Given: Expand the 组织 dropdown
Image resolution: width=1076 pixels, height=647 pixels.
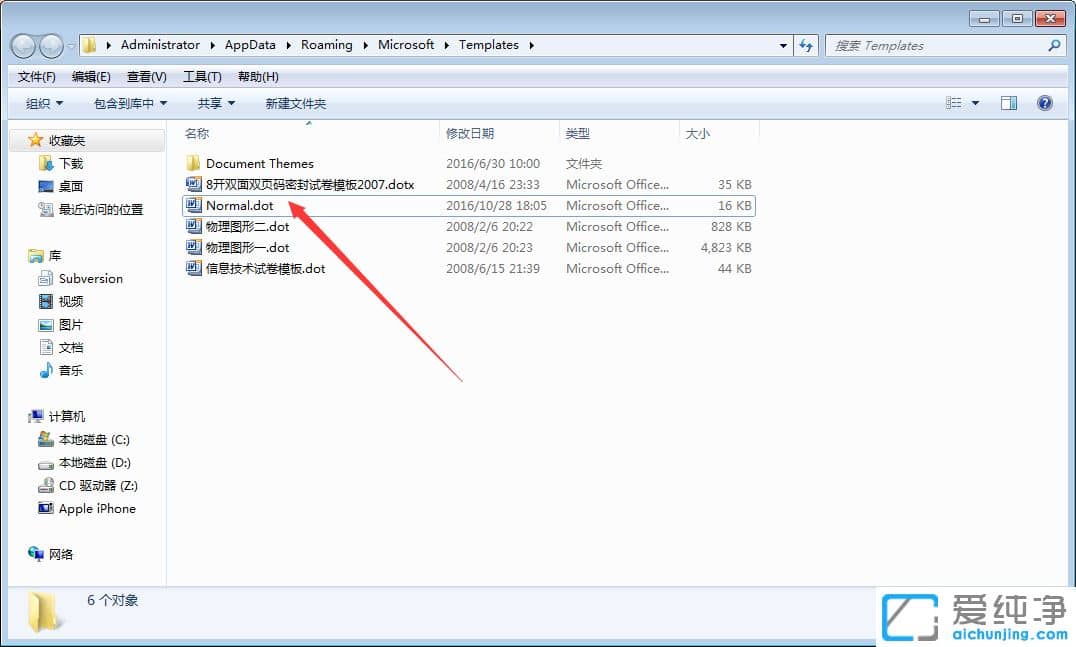Looking at the screenshot, I should (42, 103).
